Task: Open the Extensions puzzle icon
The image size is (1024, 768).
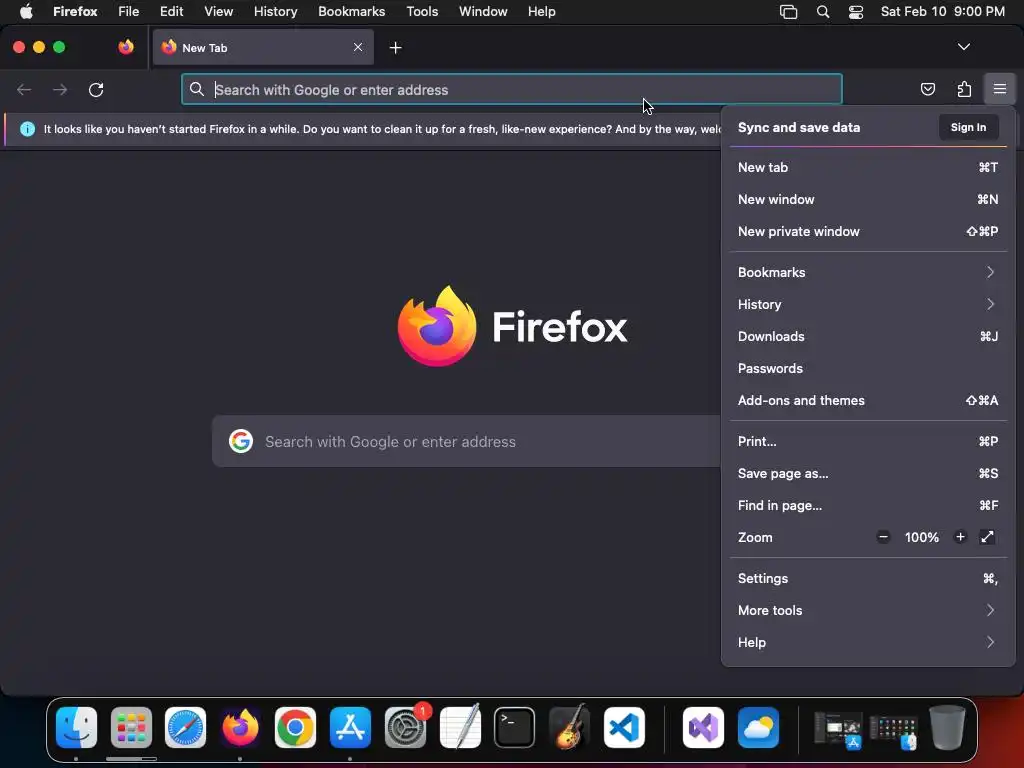Action: tap(964, 89)
